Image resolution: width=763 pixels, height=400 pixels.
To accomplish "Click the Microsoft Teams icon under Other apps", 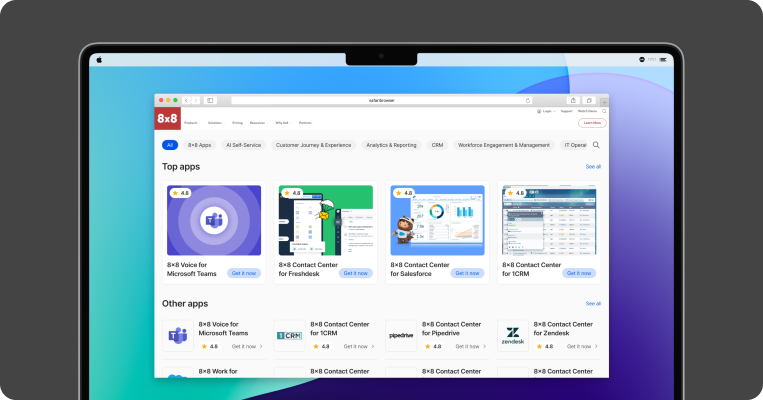I will [178, 336].
